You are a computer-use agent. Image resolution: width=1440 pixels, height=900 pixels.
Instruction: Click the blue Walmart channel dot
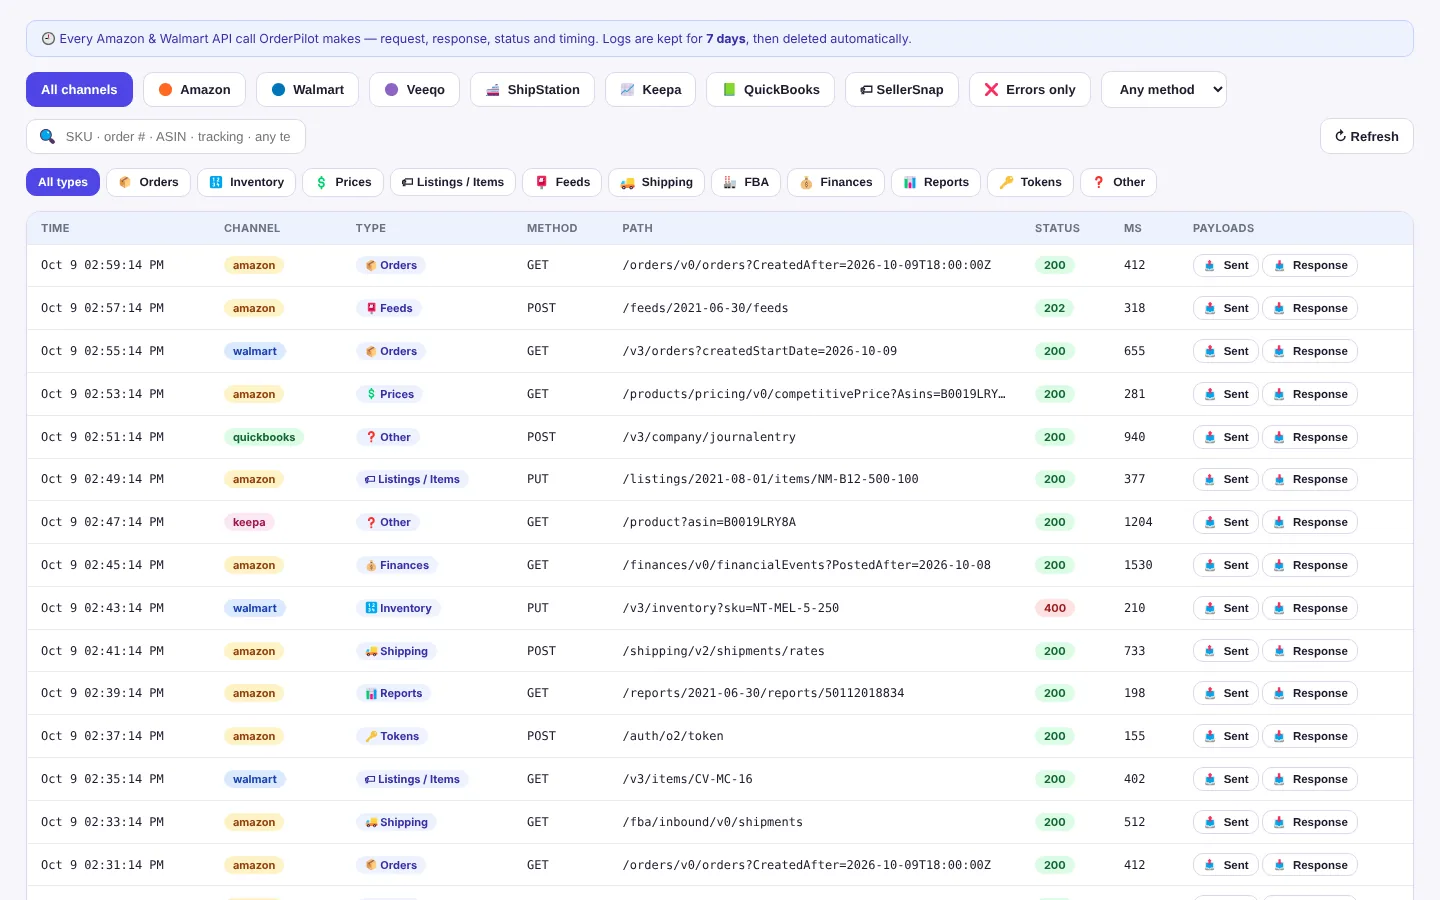click(279, 90)
